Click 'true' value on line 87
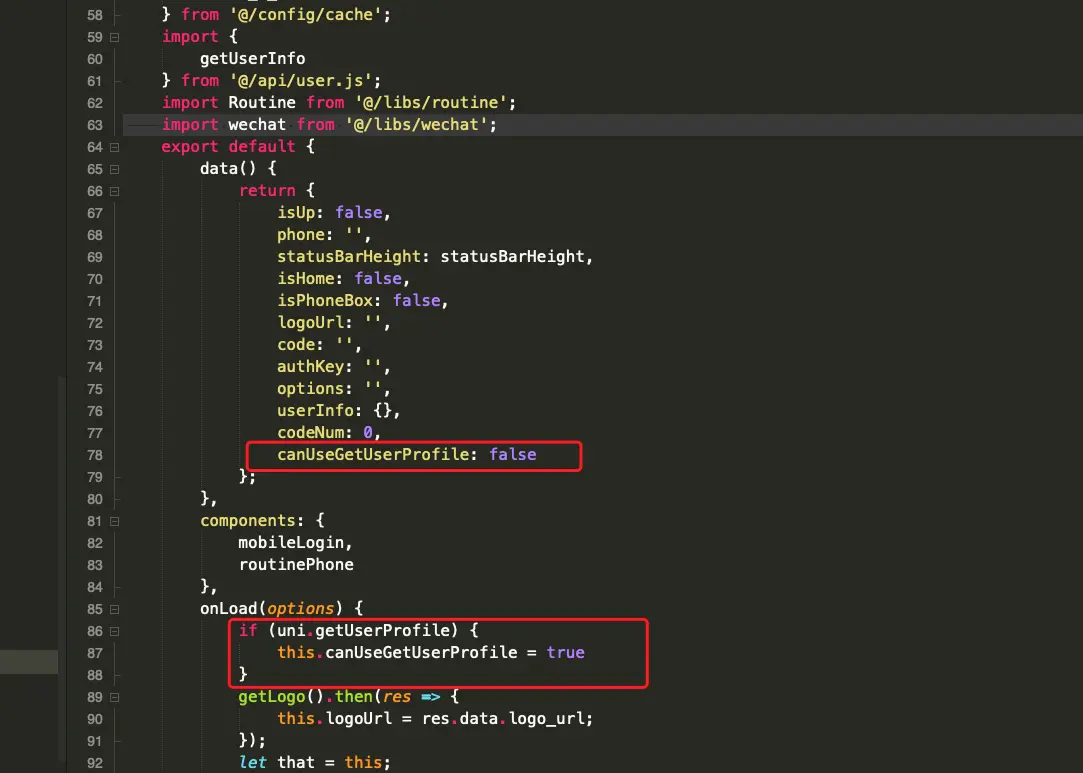 [x=566, y=653]
